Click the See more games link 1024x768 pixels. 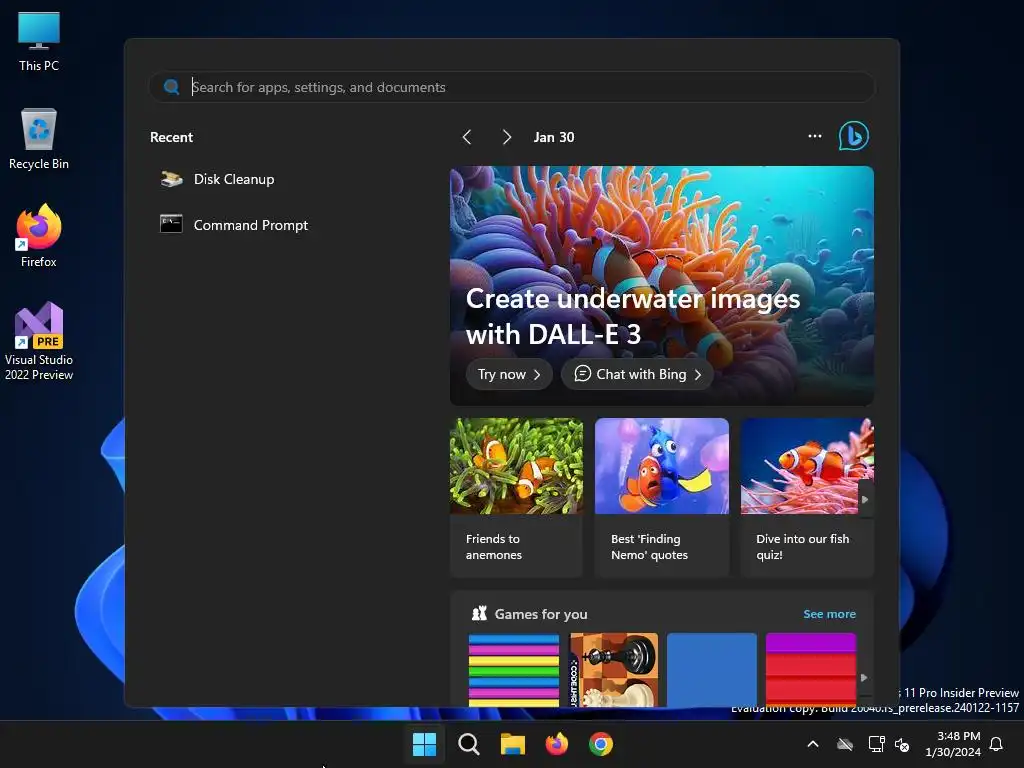point(829,614)
